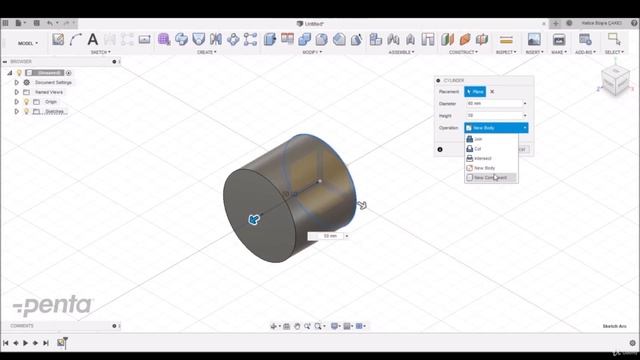Viewport: 640px width, 360px height.
Task: Click the orange Plane at Angle icon
Action: click(465, 39)
